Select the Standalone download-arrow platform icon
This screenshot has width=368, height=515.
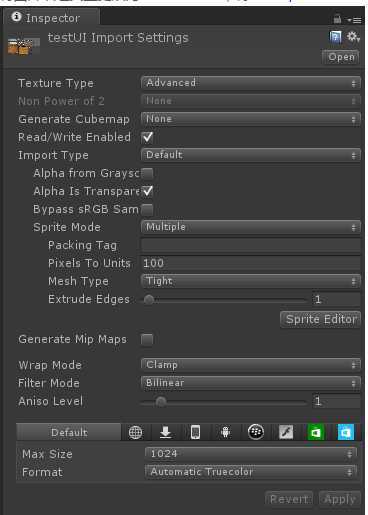click(165, 432)
